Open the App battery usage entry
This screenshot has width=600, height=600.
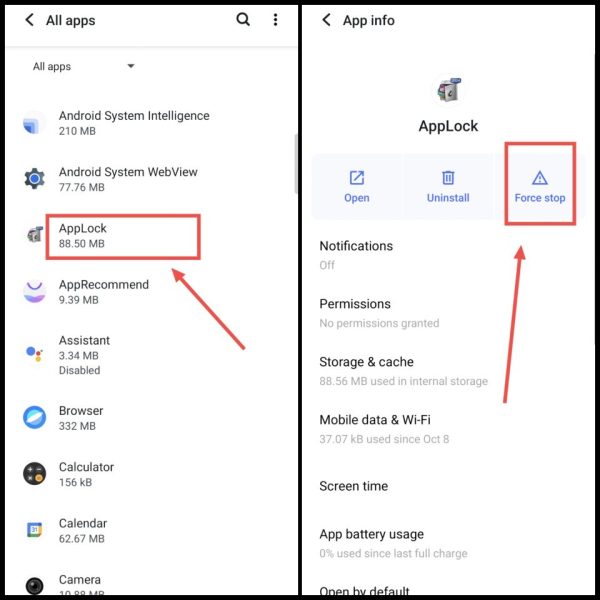pos(448,543)
